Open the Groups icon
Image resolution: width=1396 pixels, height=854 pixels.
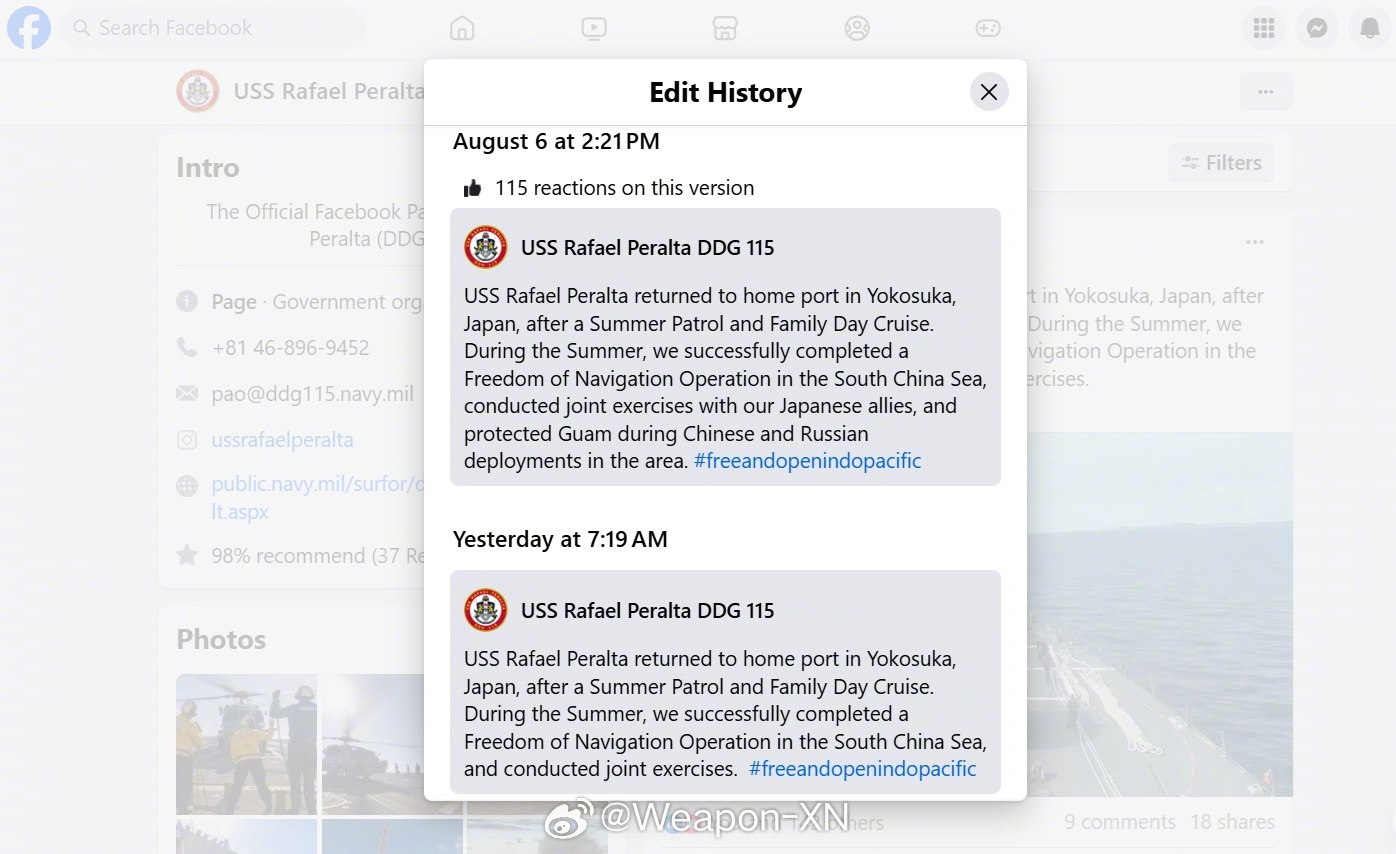(x=857, y=28)
